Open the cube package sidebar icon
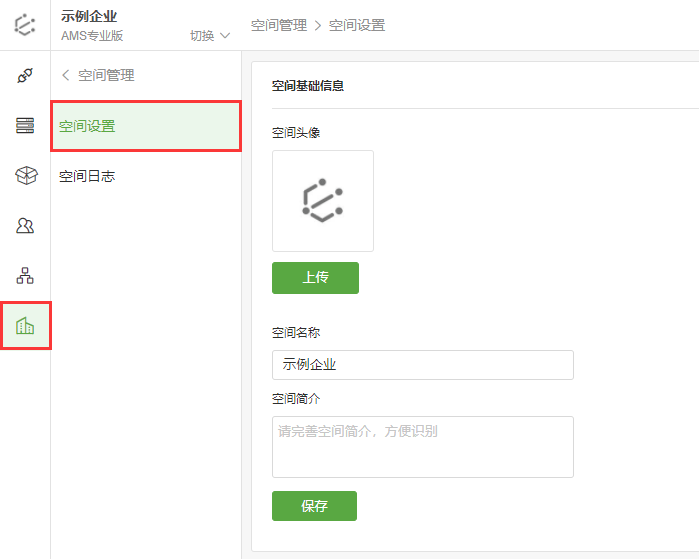The height and width of the screenshot is (559, 699). click(26, 175)
